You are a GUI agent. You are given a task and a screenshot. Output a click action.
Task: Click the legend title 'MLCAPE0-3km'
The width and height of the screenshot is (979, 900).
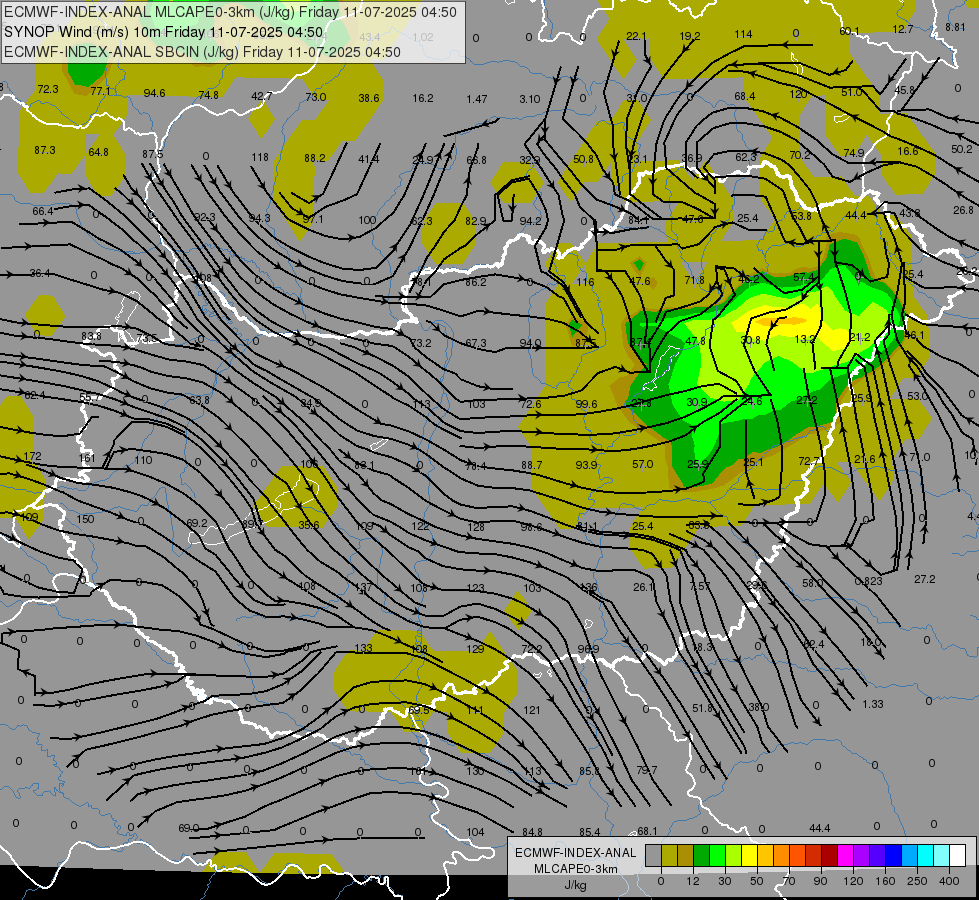pyautogui.click(x=575, y=869)
